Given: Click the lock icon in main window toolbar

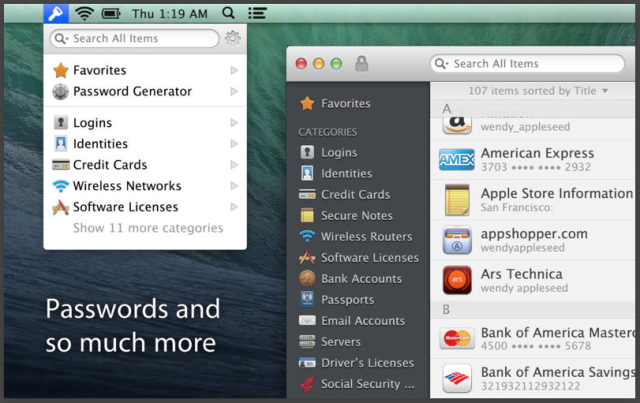Looking at the screenshot, I should [x=361, y=64].
